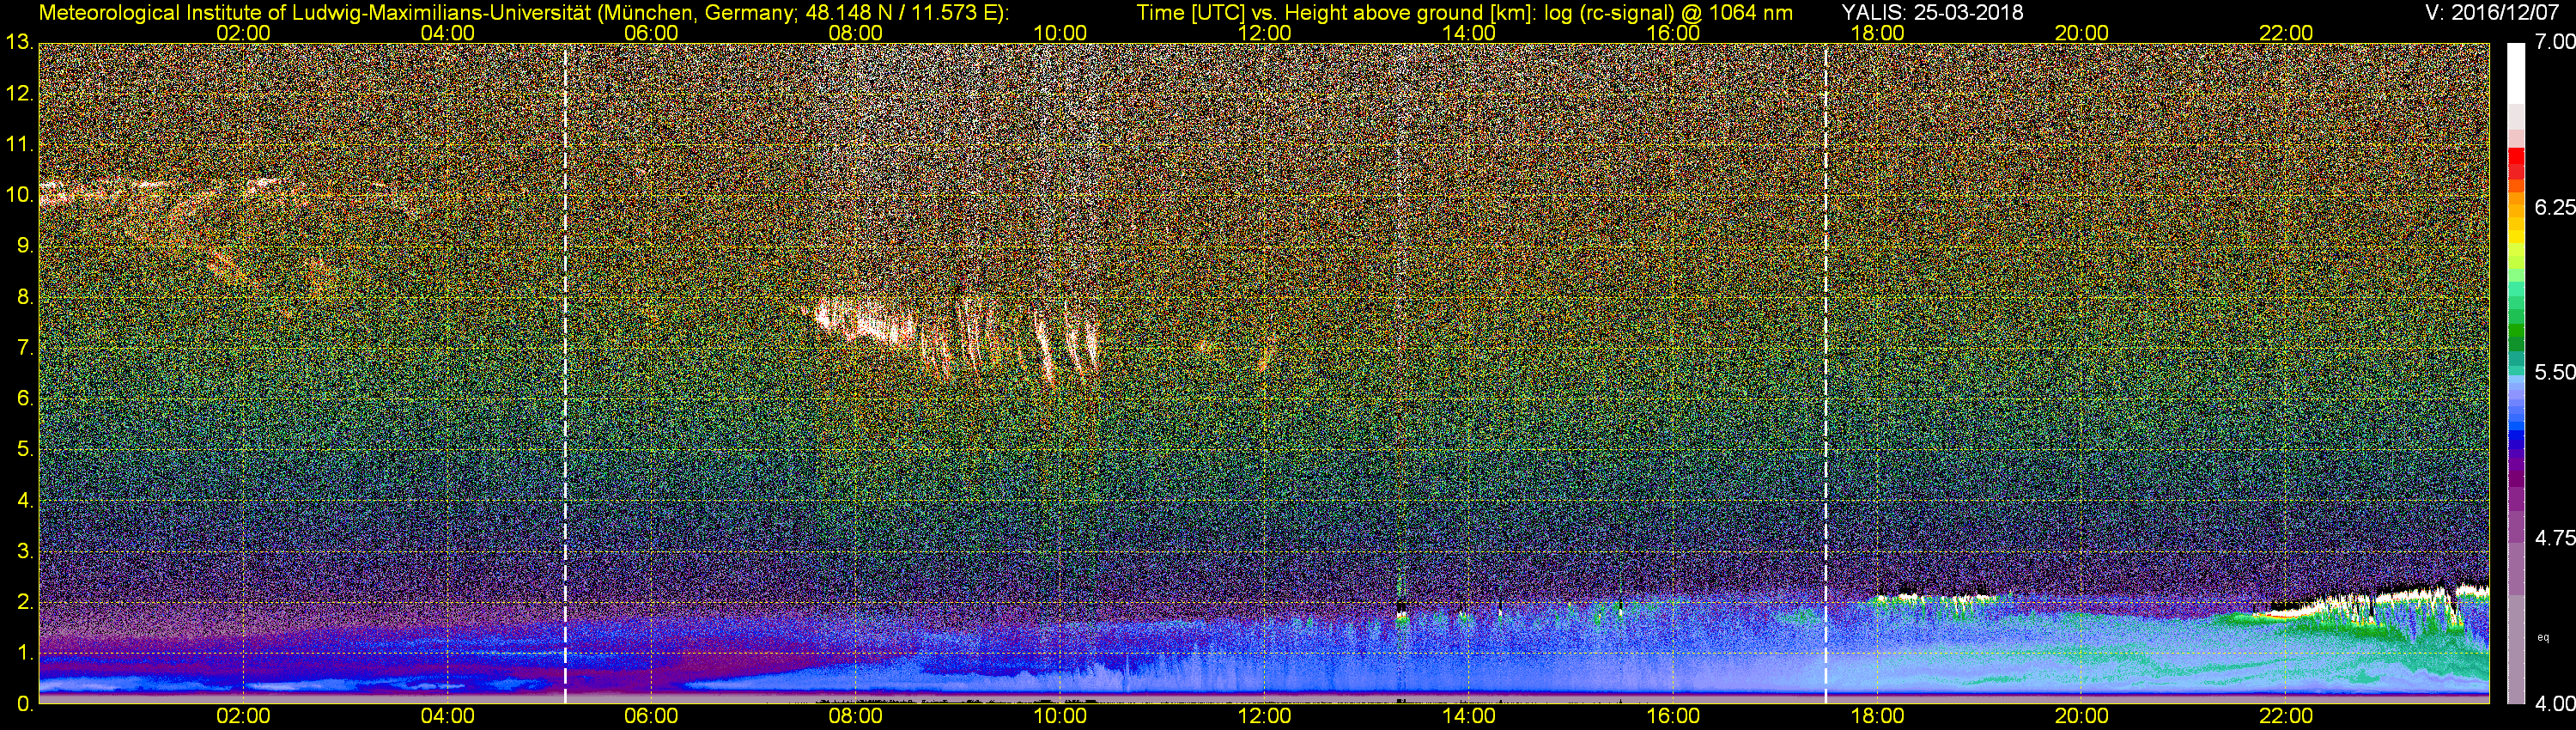This screenshot has width=2576, height=730.
Task: Click the white dashed vertical marker after 05:00
Action: [x=565, y=373]
